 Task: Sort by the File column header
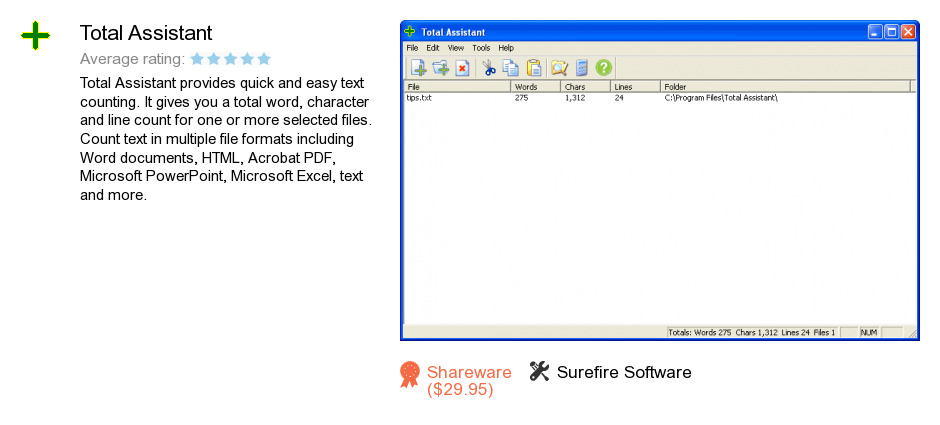click(x=457, y=87)
